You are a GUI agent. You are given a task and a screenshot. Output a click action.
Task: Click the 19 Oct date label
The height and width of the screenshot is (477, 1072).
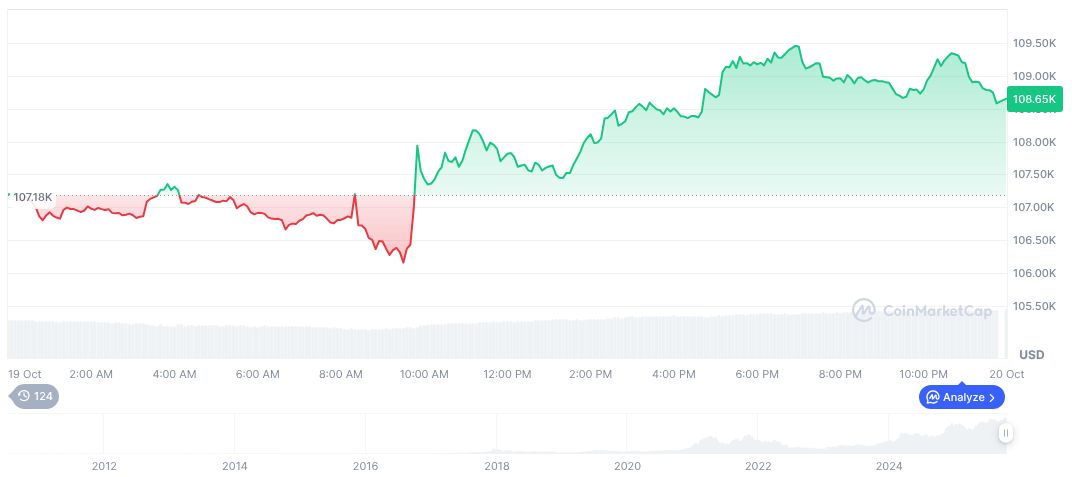tap(23, 374)
